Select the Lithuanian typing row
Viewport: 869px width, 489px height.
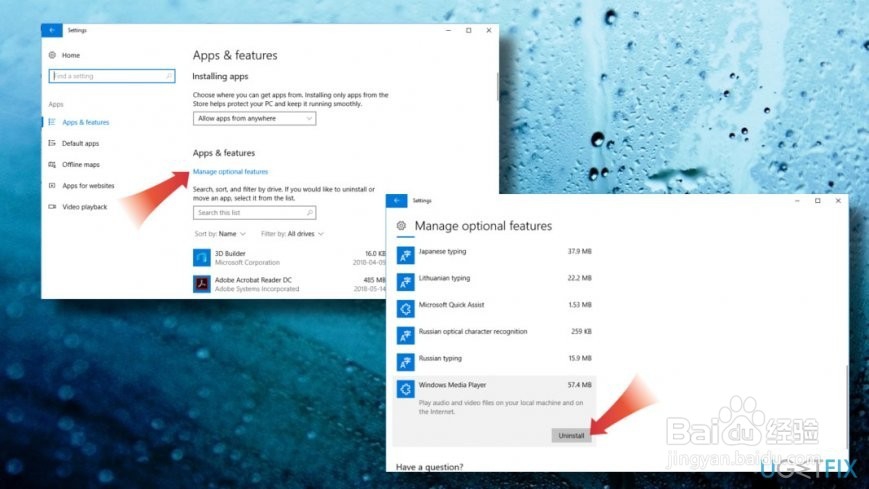(494, 282)
